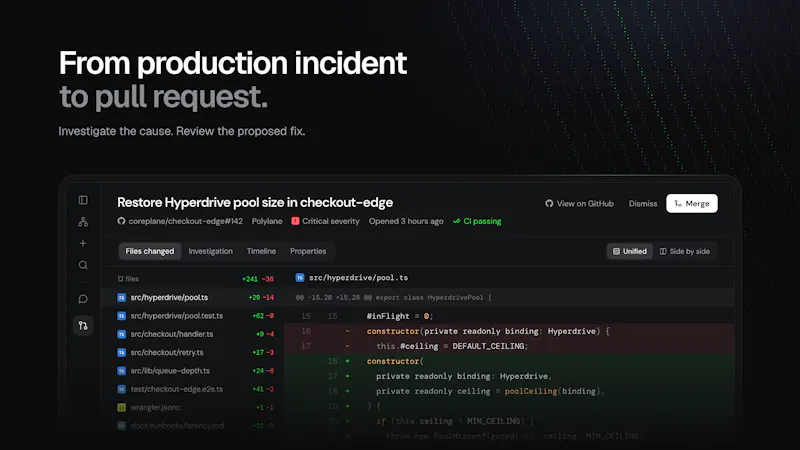Click the +241 -36 total change count
This screenshot has height=450, width=800.
point(258,279)
